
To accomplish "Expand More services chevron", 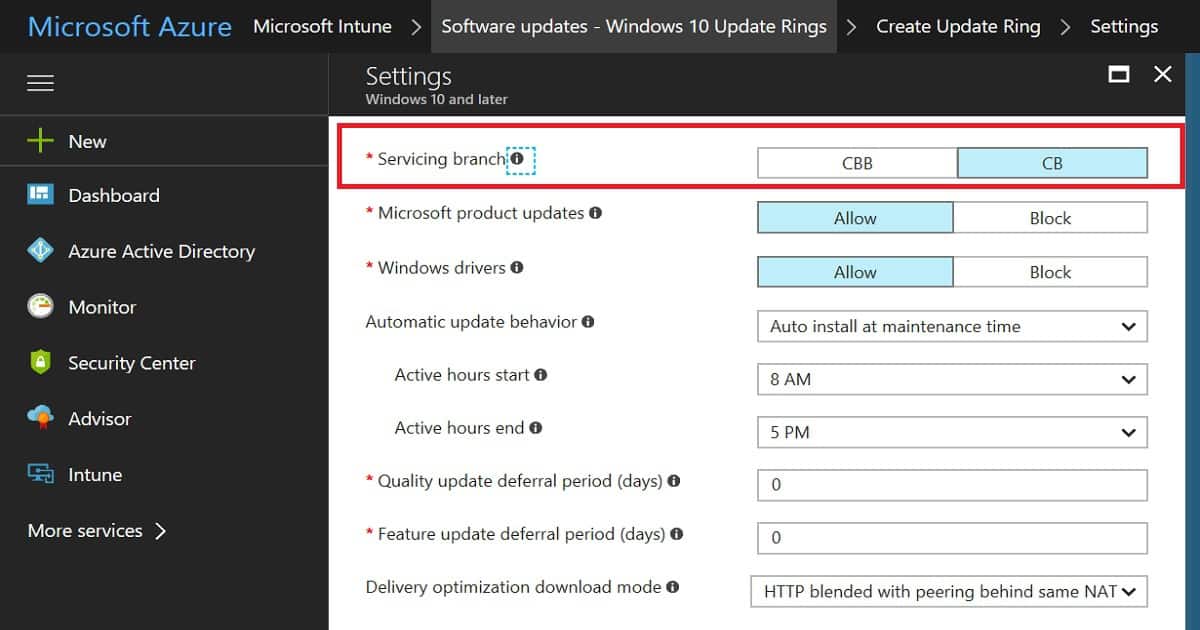I will (x=160, y=531).
